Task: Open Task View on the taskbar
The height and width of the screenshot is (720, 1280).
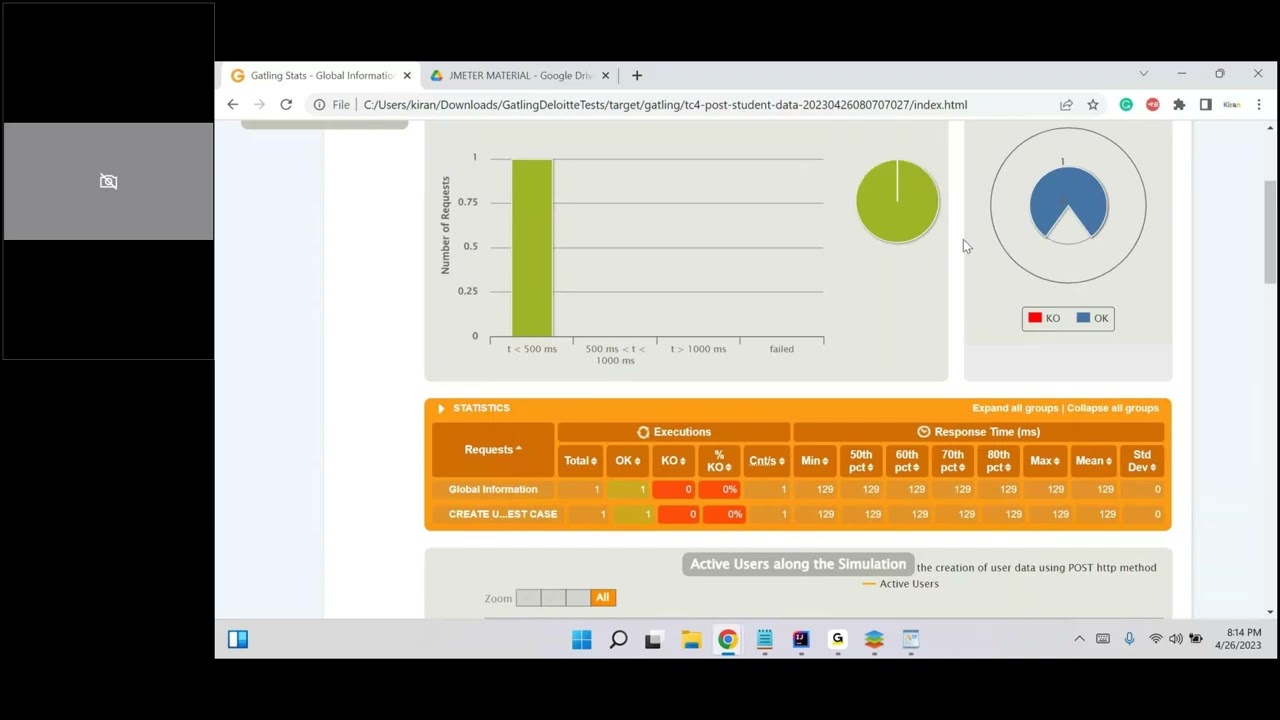Action: 653,640
